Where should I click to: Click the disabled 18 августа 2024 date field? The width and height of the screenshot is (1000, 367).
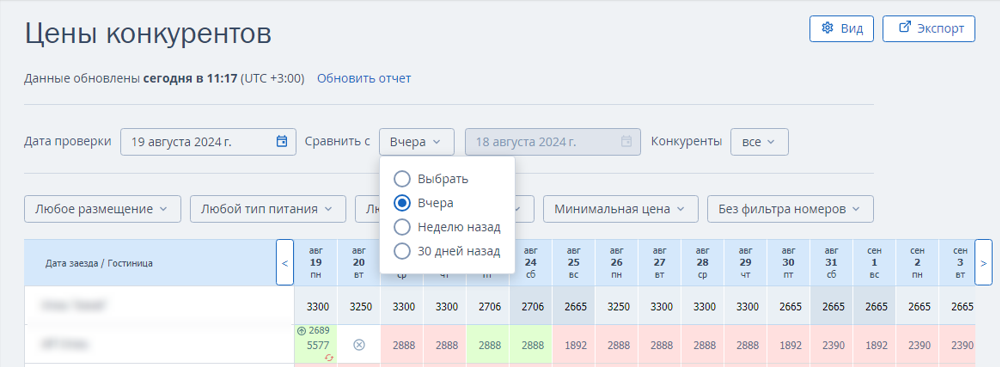coord(553,142)
